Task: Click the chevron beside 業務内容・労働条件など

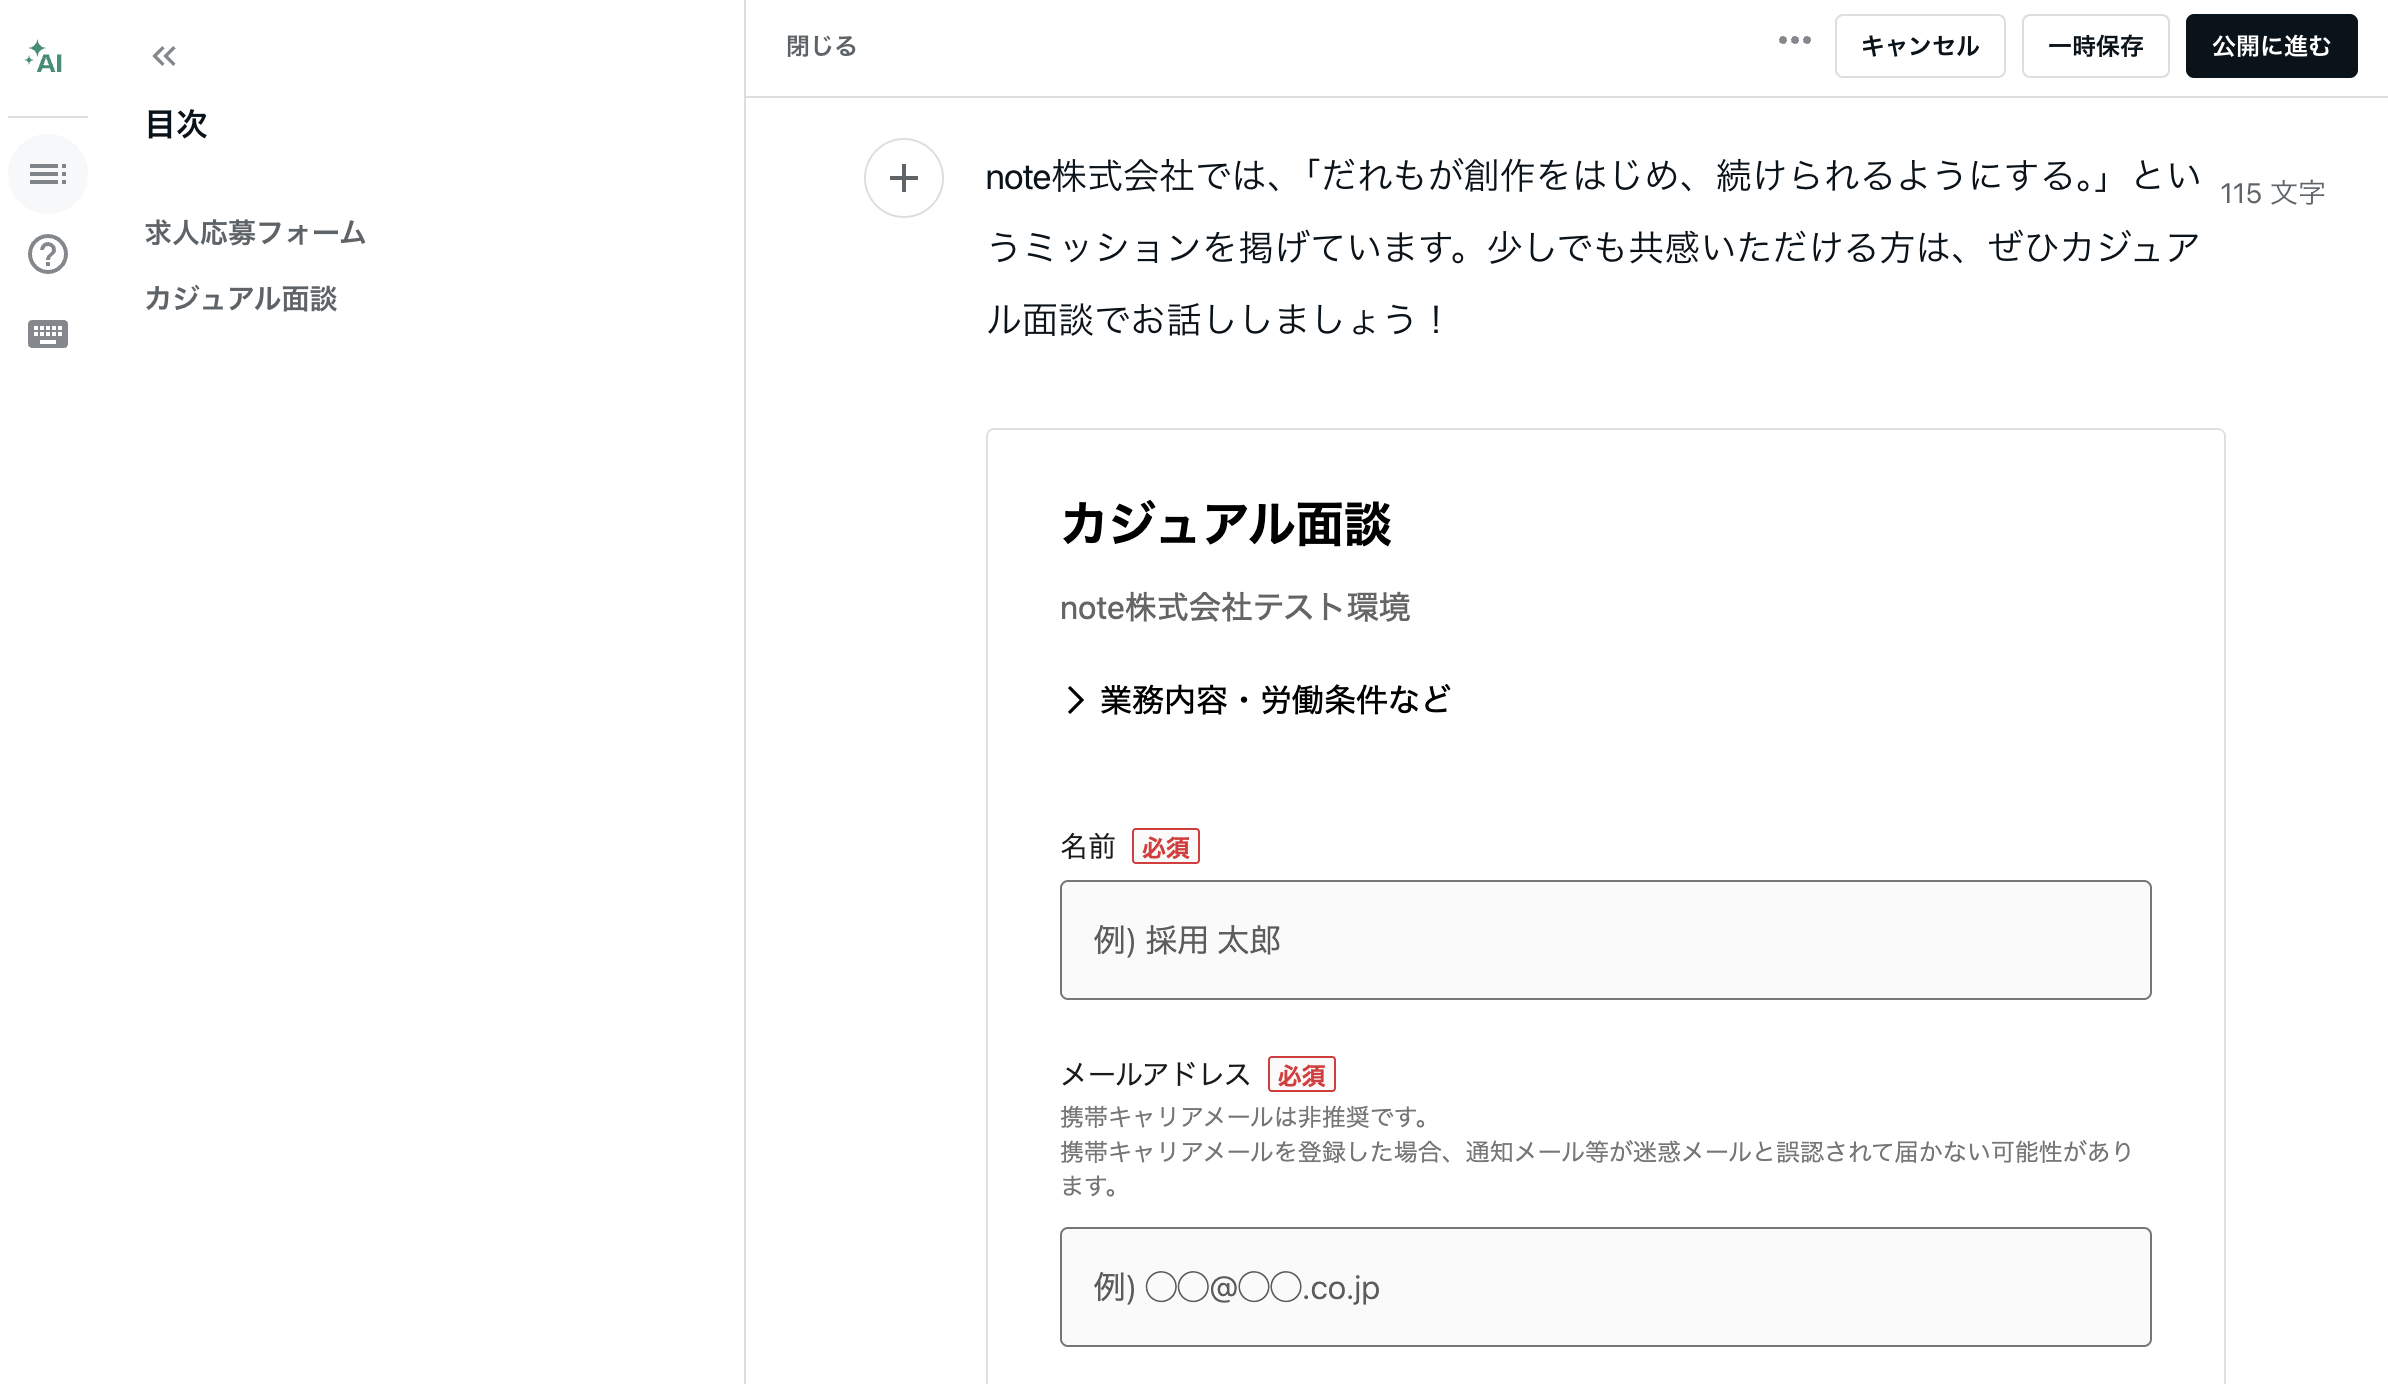Action: pyautogui.click(x=1075, y=700)
